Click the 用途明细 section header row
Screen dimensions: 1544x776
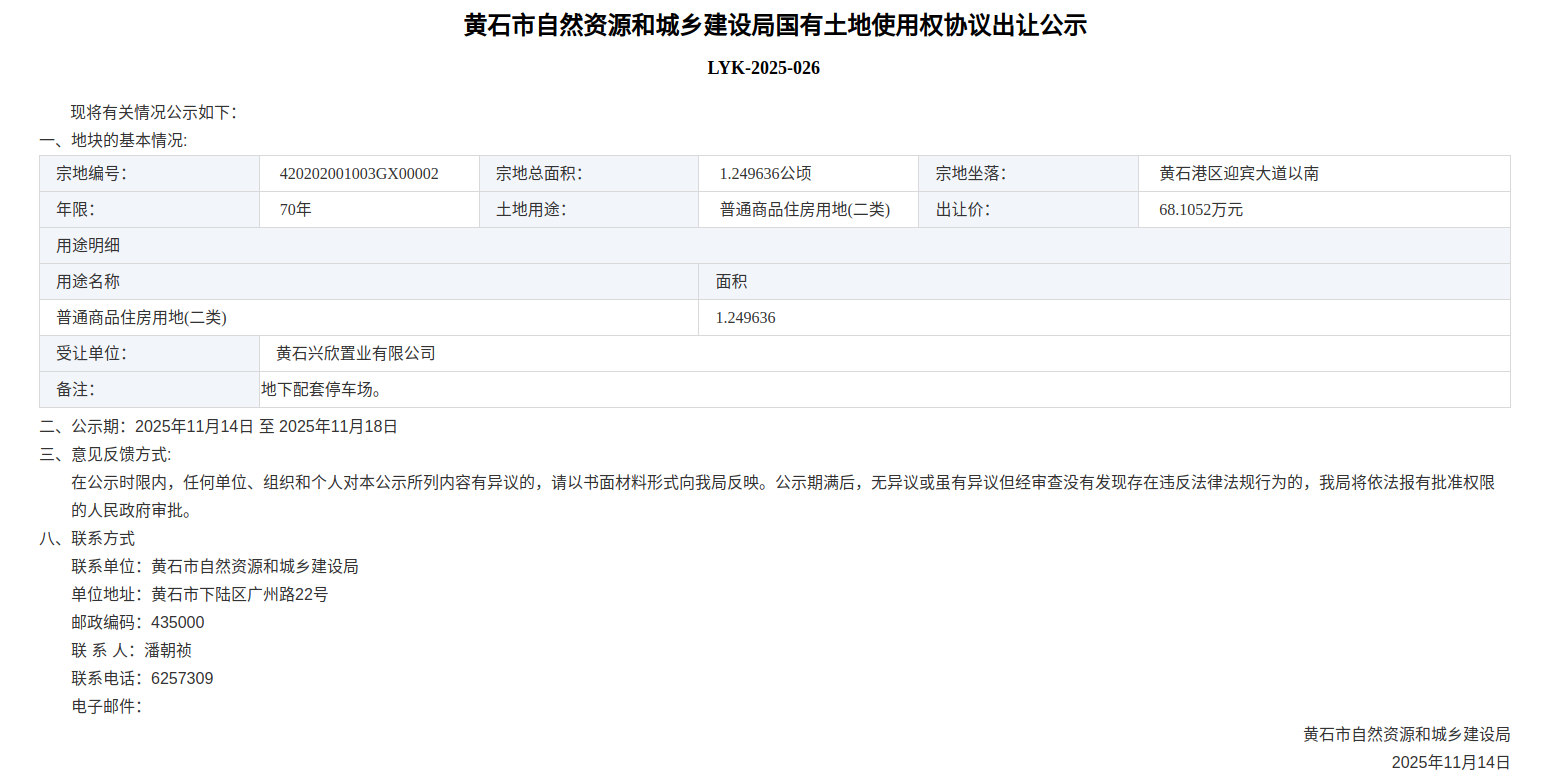88,246
